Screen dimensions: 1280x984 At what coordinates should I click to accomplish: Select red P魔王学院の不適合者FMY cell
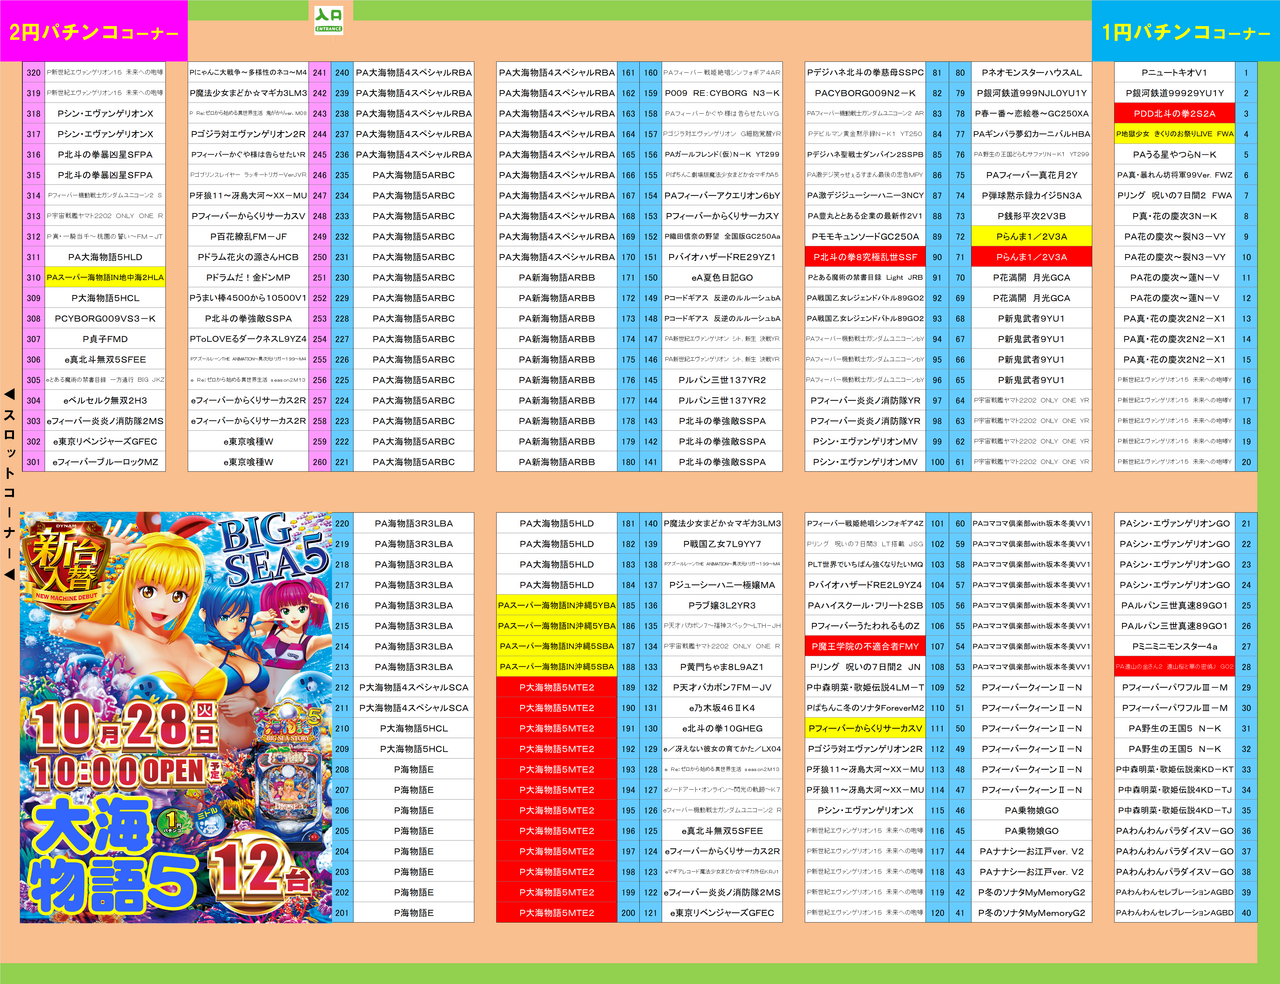coord(864,647)
